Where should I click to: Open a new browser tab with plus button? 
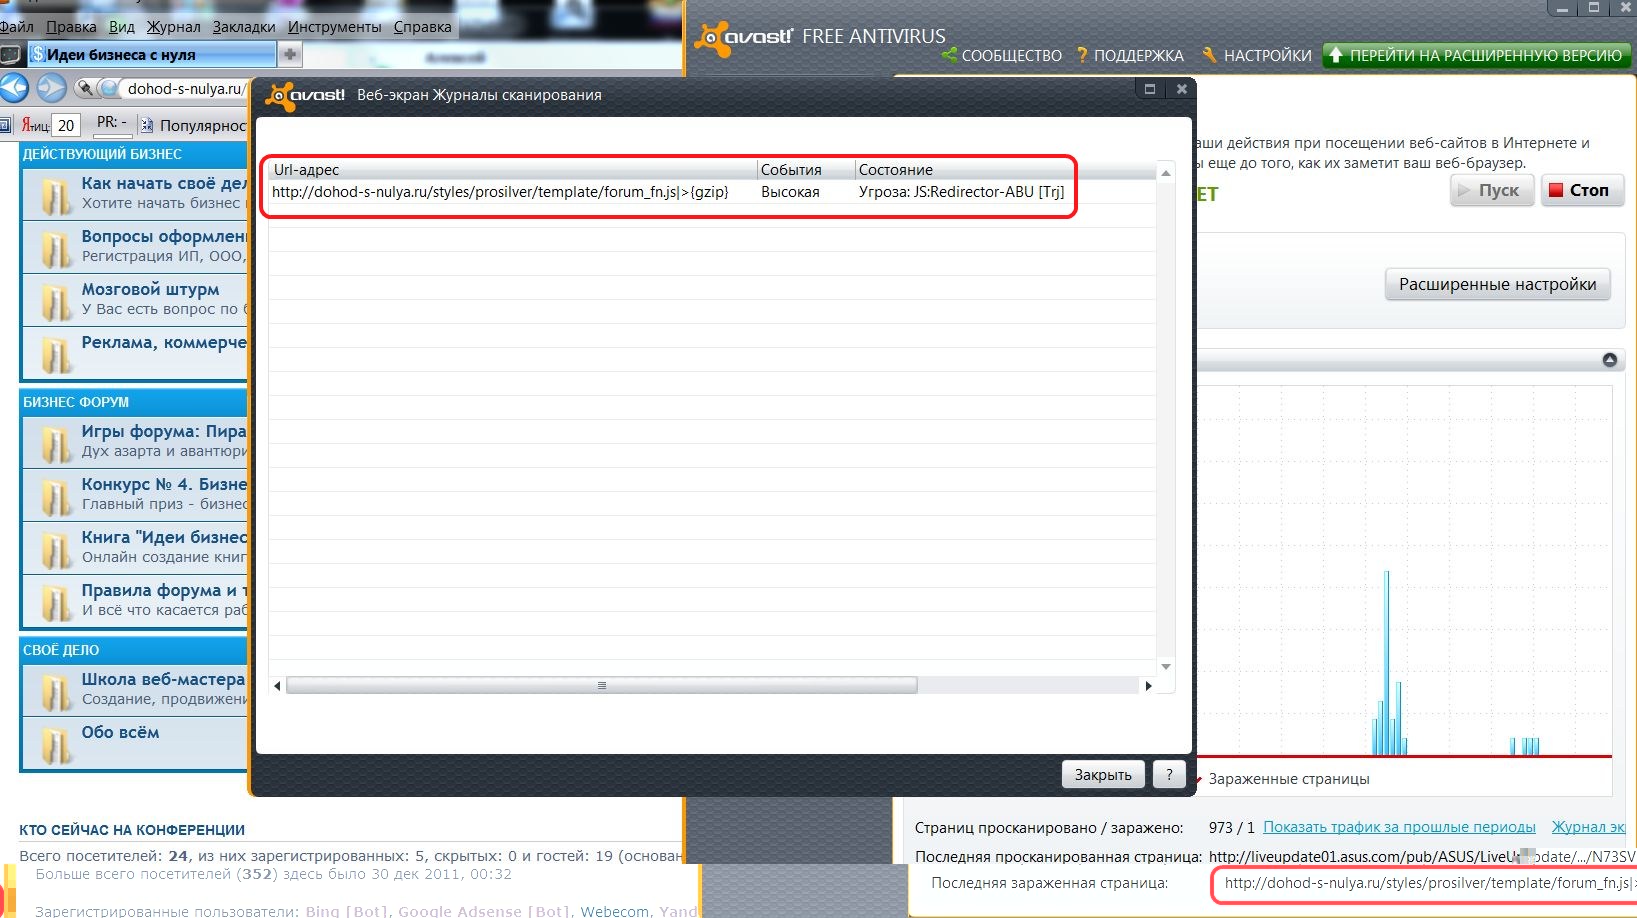[x=289, y=54]
